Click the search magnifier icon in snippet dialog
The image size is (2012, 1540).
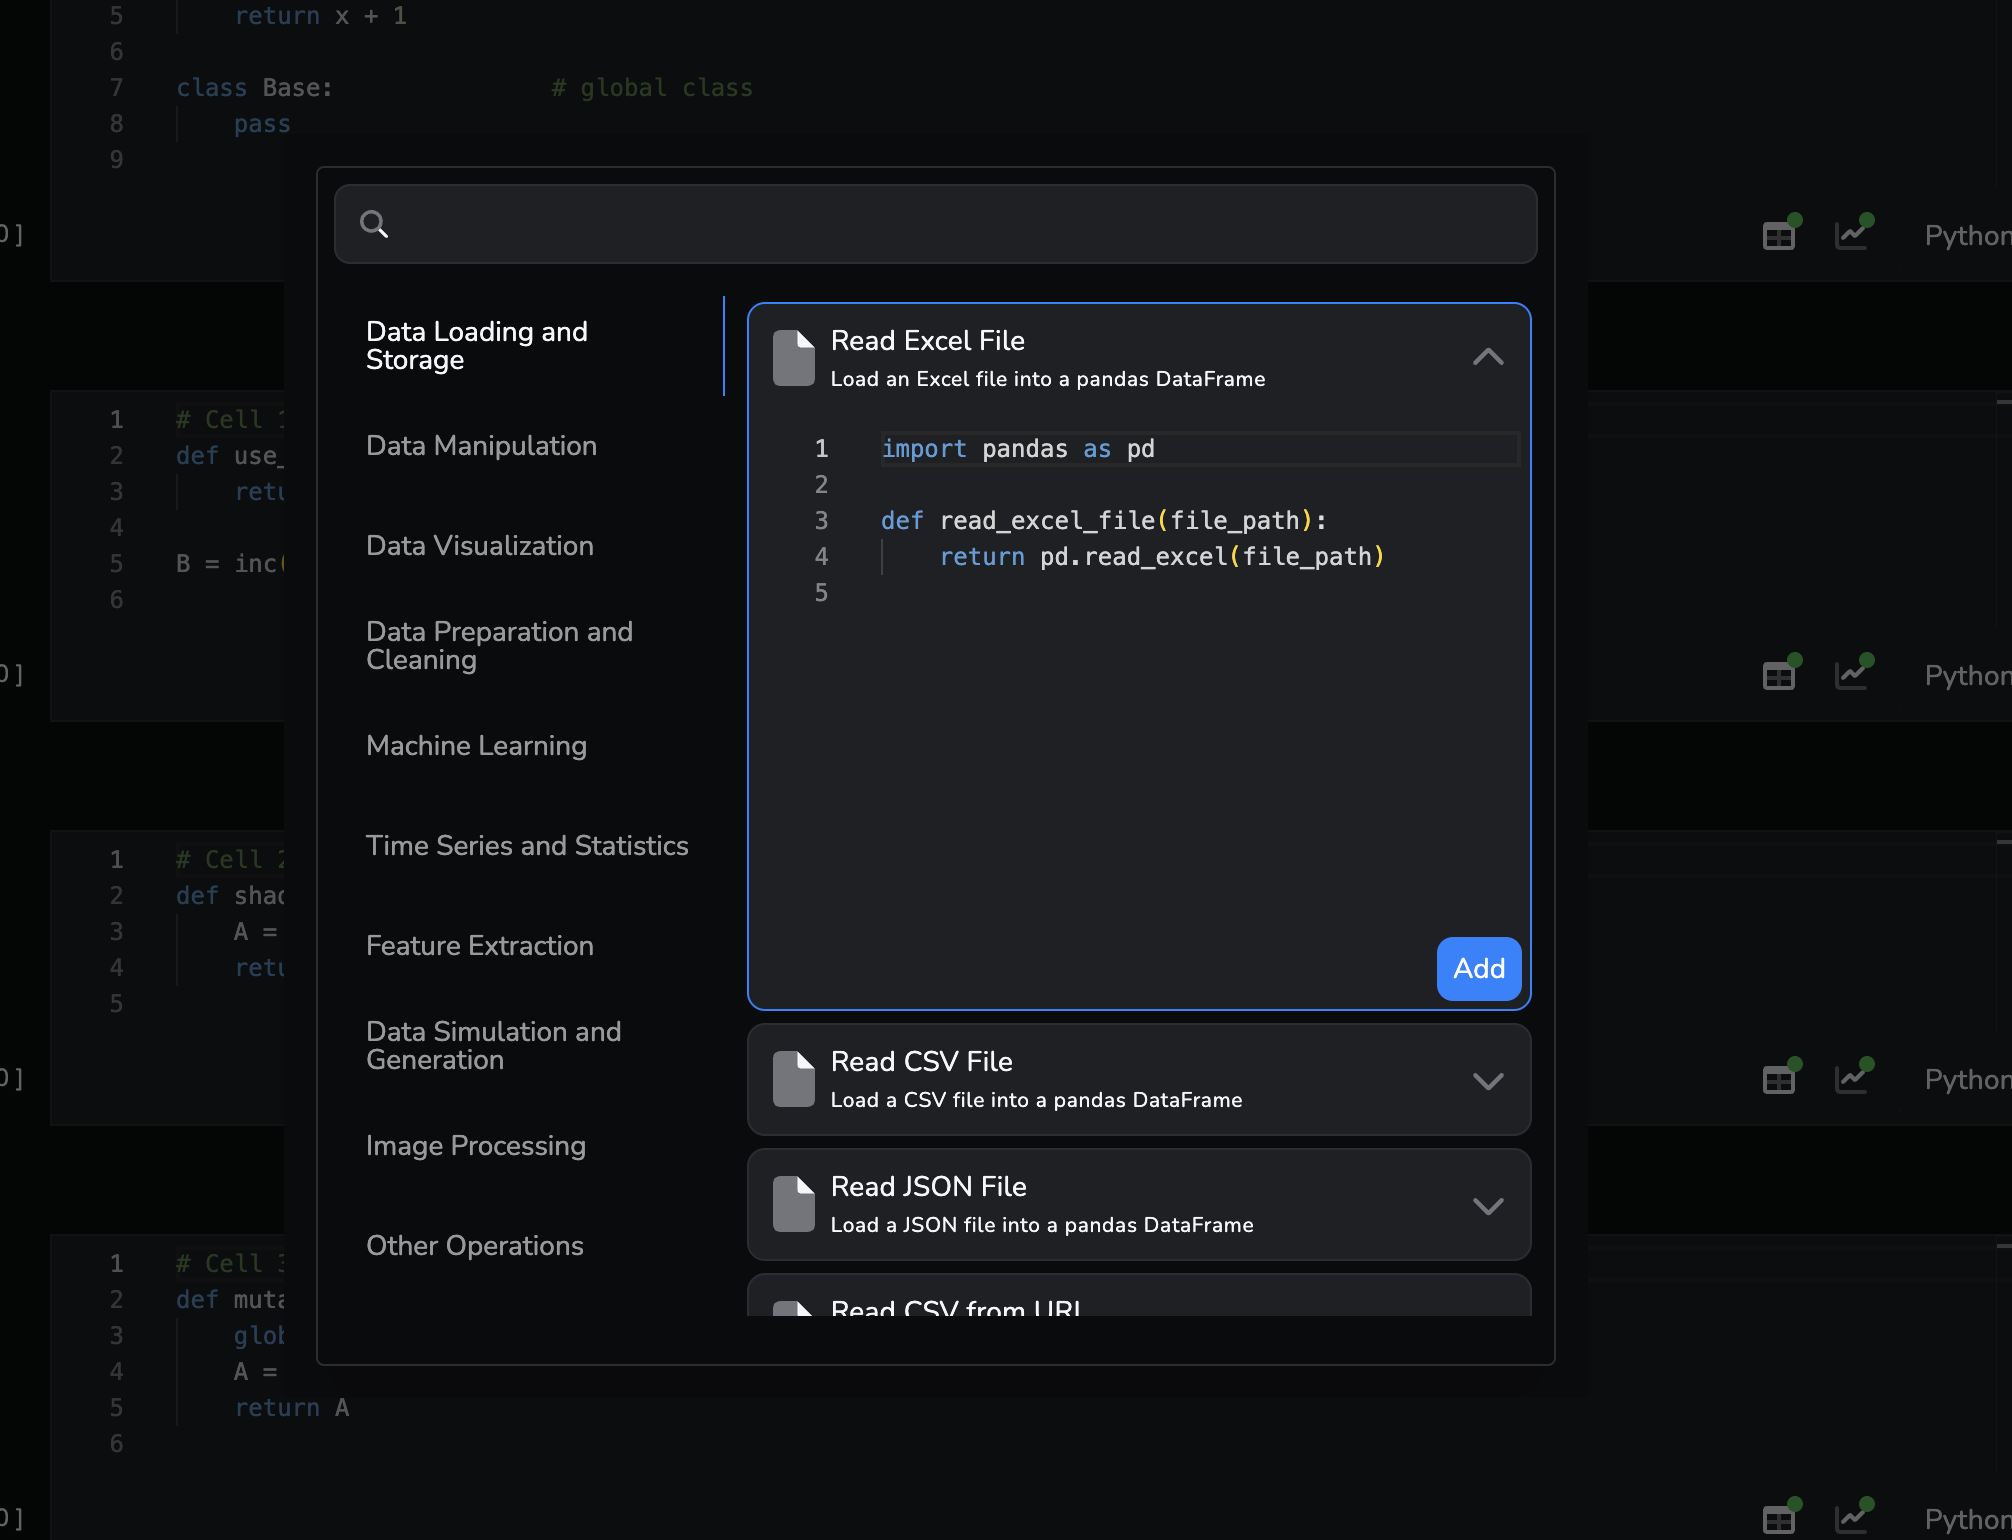coord(374,224)
